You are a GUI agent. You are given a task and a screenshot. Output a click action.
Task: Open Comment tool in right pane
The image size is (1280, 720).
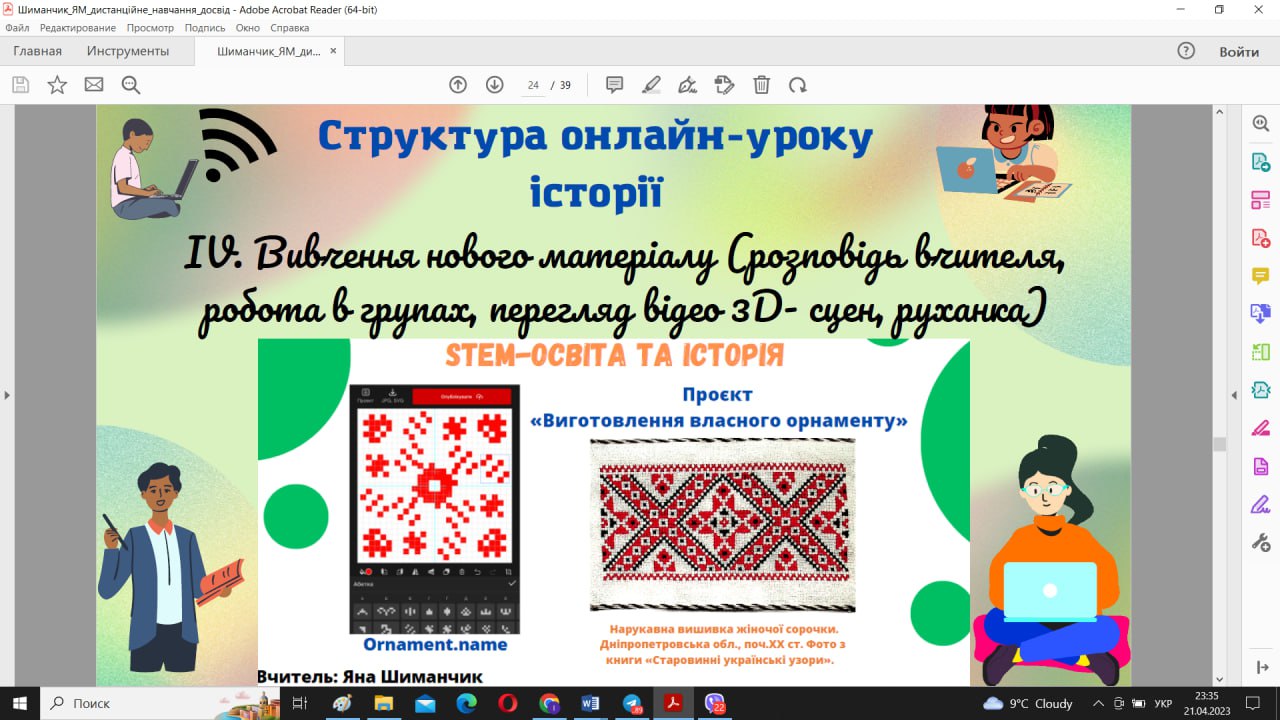pos(1261,276)
